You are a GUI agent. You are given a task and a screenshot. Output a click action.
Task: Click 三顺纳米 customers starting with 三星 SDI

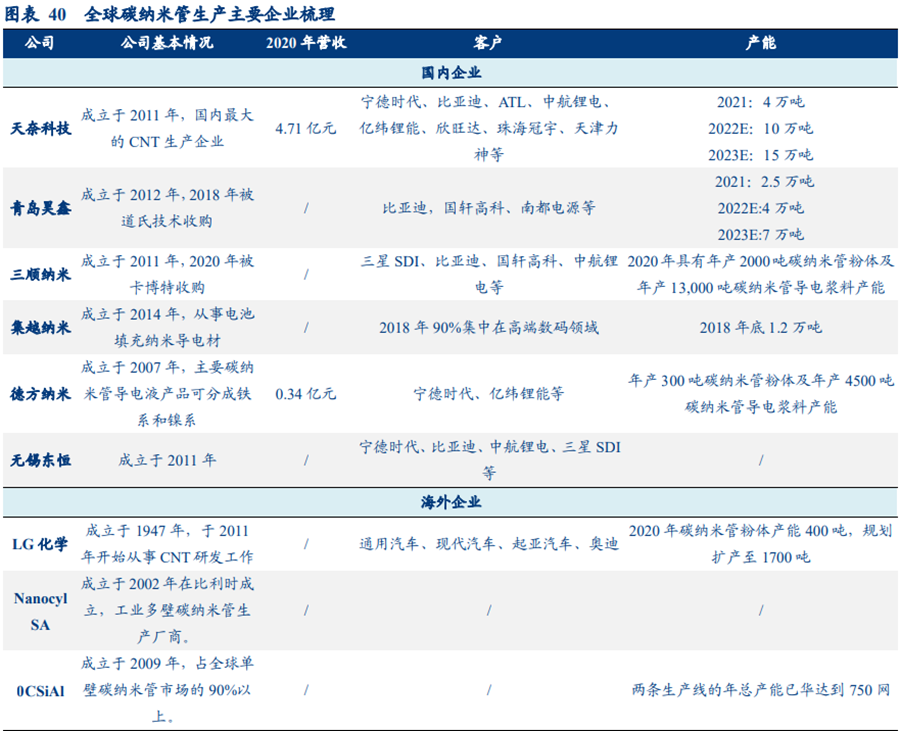(489, 274)
